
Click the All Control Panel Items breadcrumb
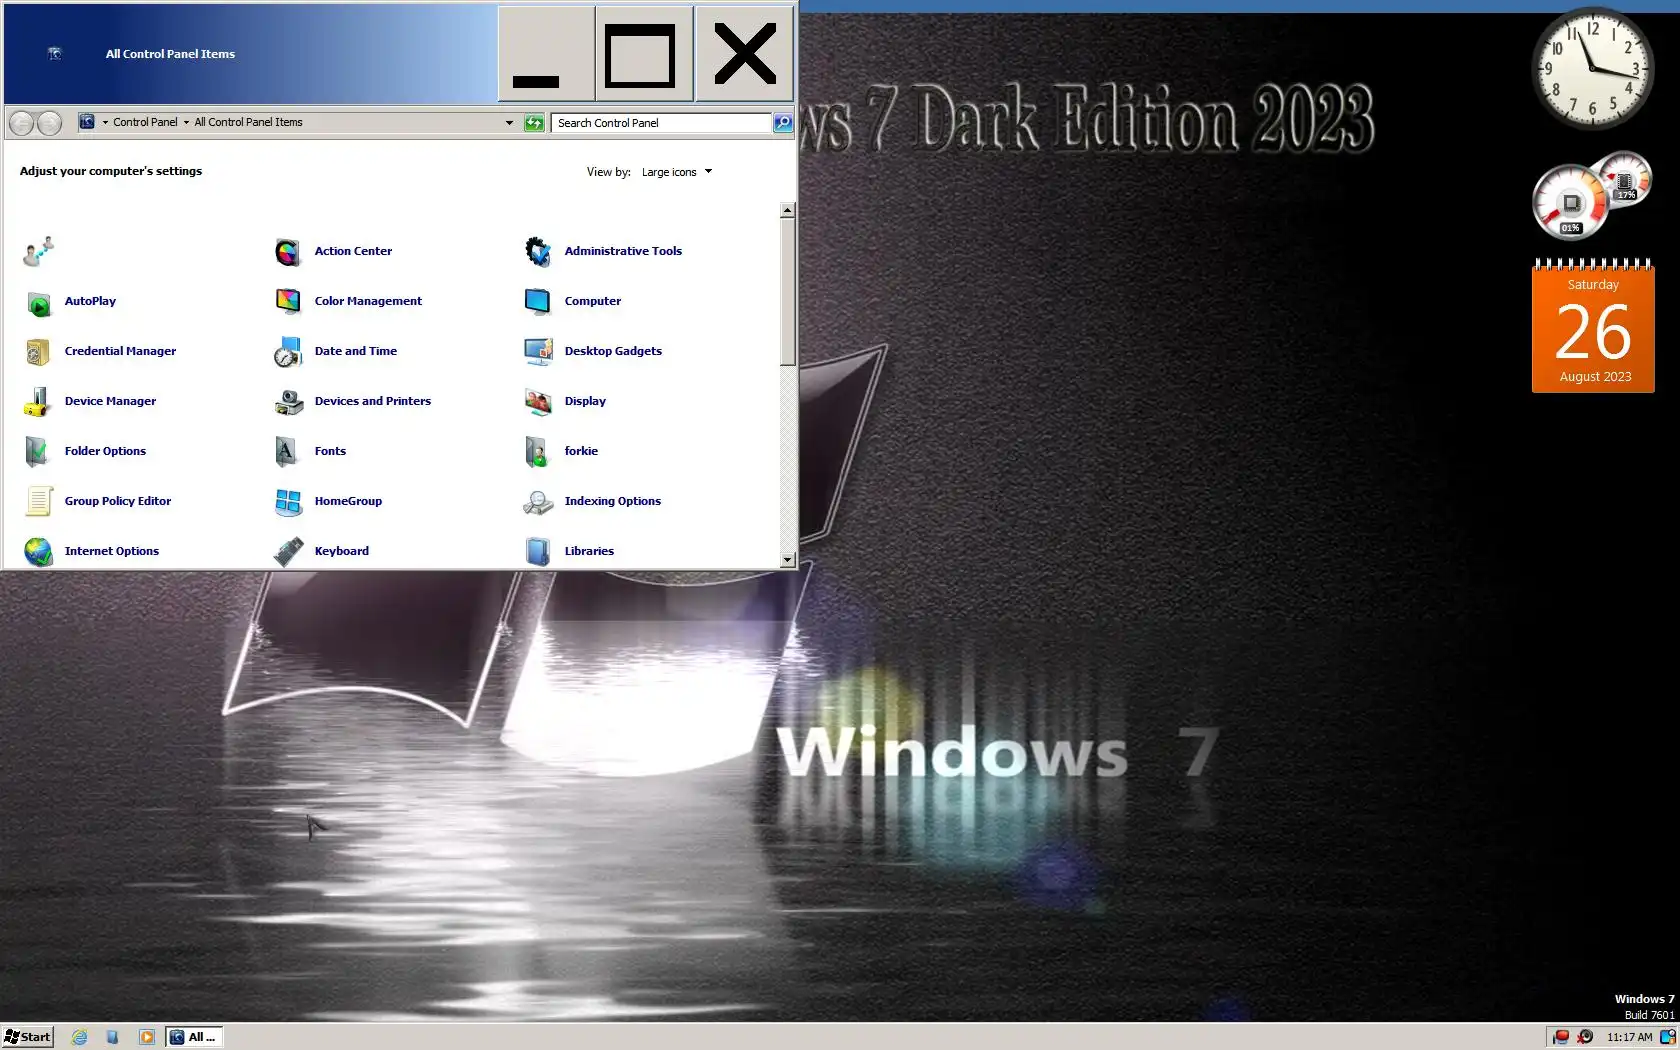point(248,122)
